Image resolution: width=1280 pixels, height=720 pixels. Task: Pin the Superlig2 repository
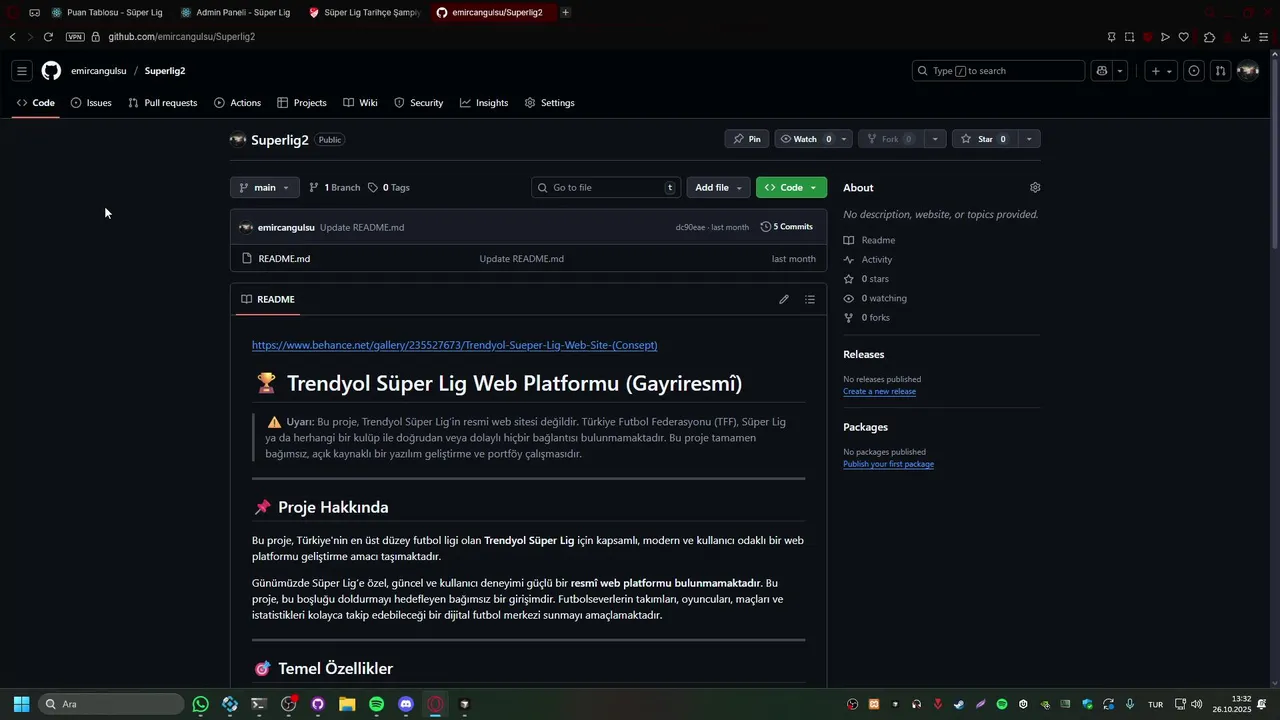point(747,139)
